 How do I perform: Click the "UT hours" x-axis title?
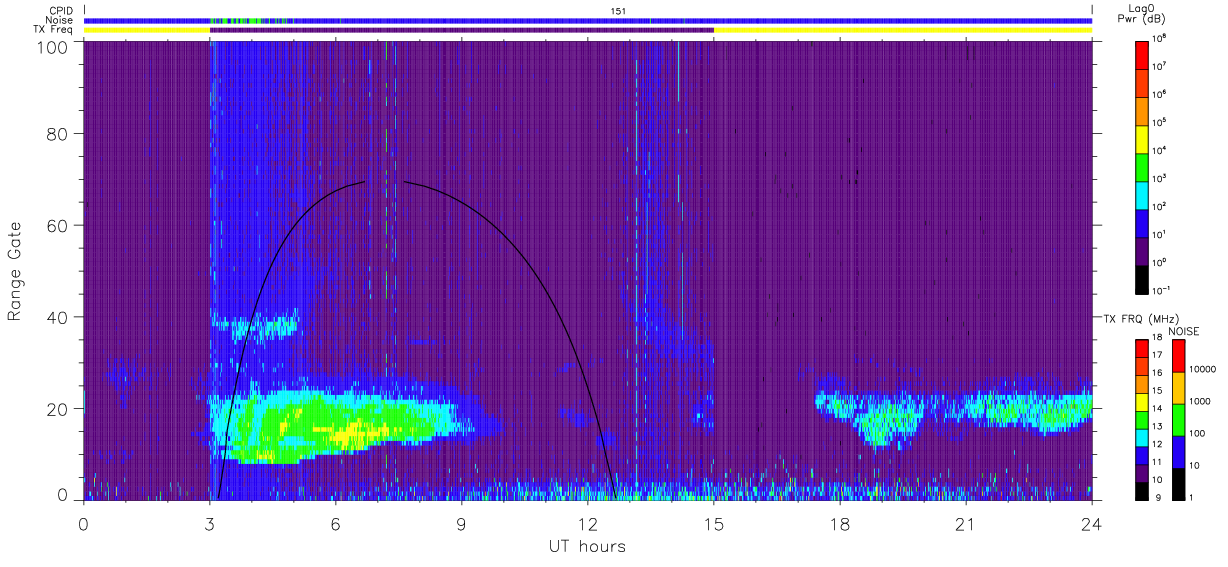tap(586, 546)
